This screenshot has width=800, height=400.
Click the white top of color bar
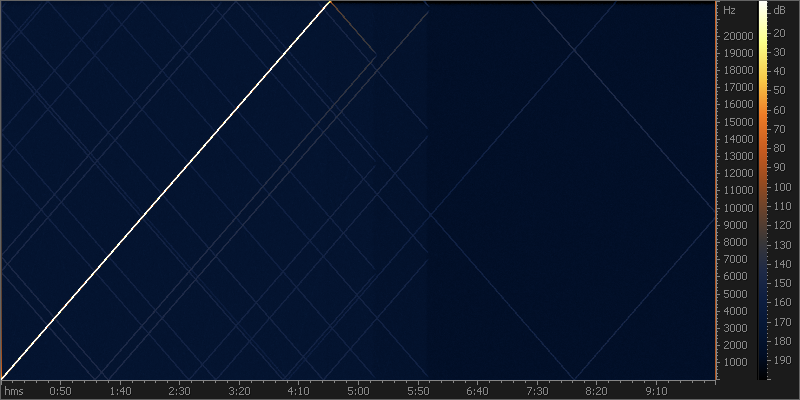pyautogui.click(x=763, y=8)
